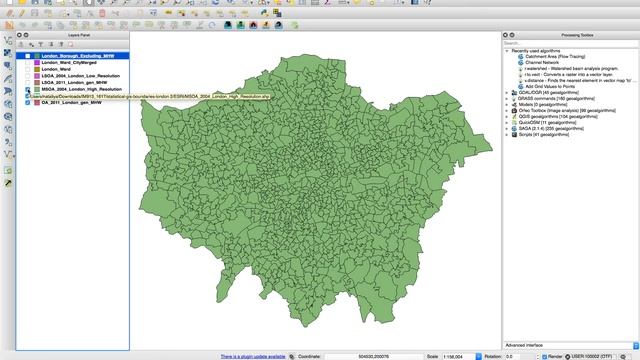Click Collapse All icon in Layers Panel
The height and width of the screenshot is (360, 640).
pyautogui.click(x=61, y=44)
